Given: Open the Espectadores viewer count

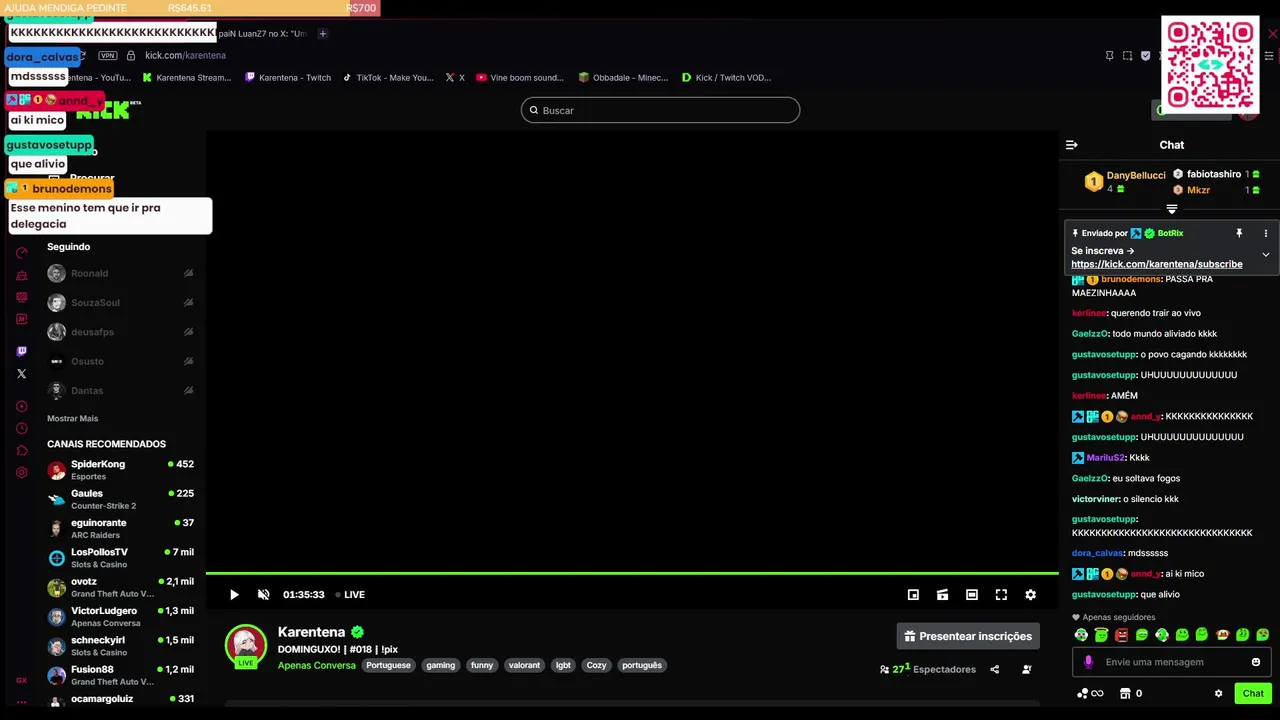Looking at the screenshot, I should [x=928, y=669].
